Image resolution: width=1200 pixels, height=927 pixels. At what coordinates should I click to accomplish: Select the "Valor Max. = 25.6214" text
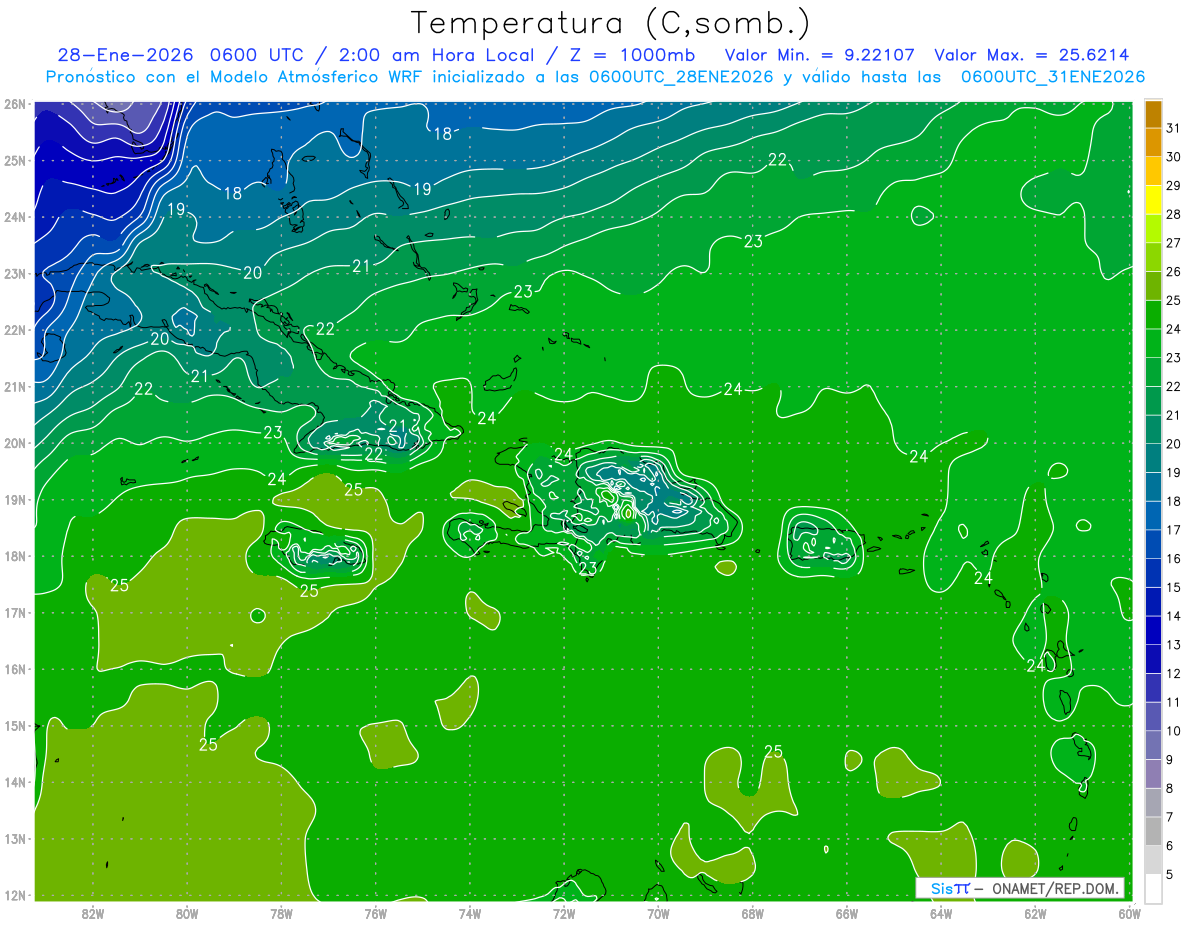pyautogui.click(x=1033, y=55)
